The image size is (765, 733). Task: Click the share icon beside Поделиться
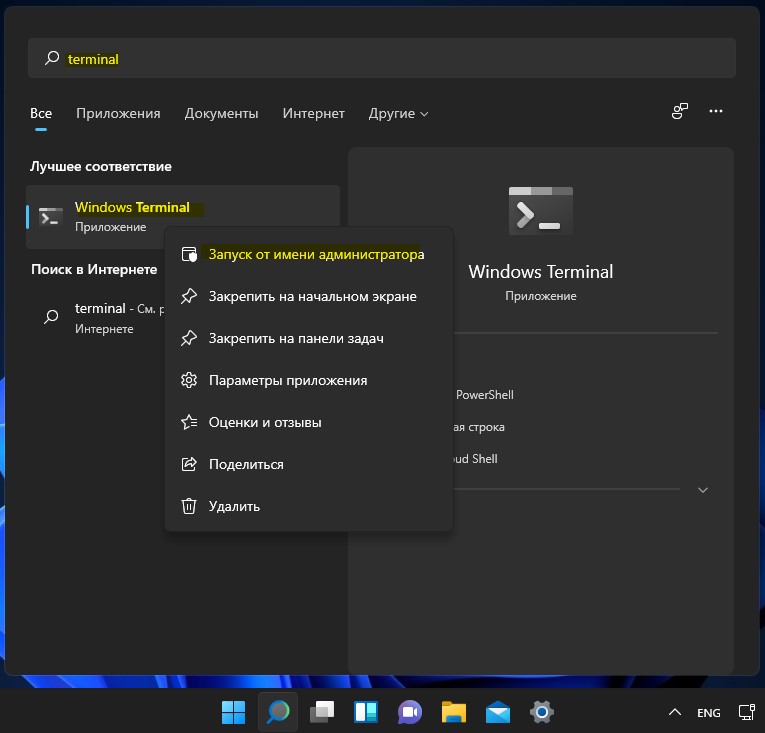[x=189, y=464]
